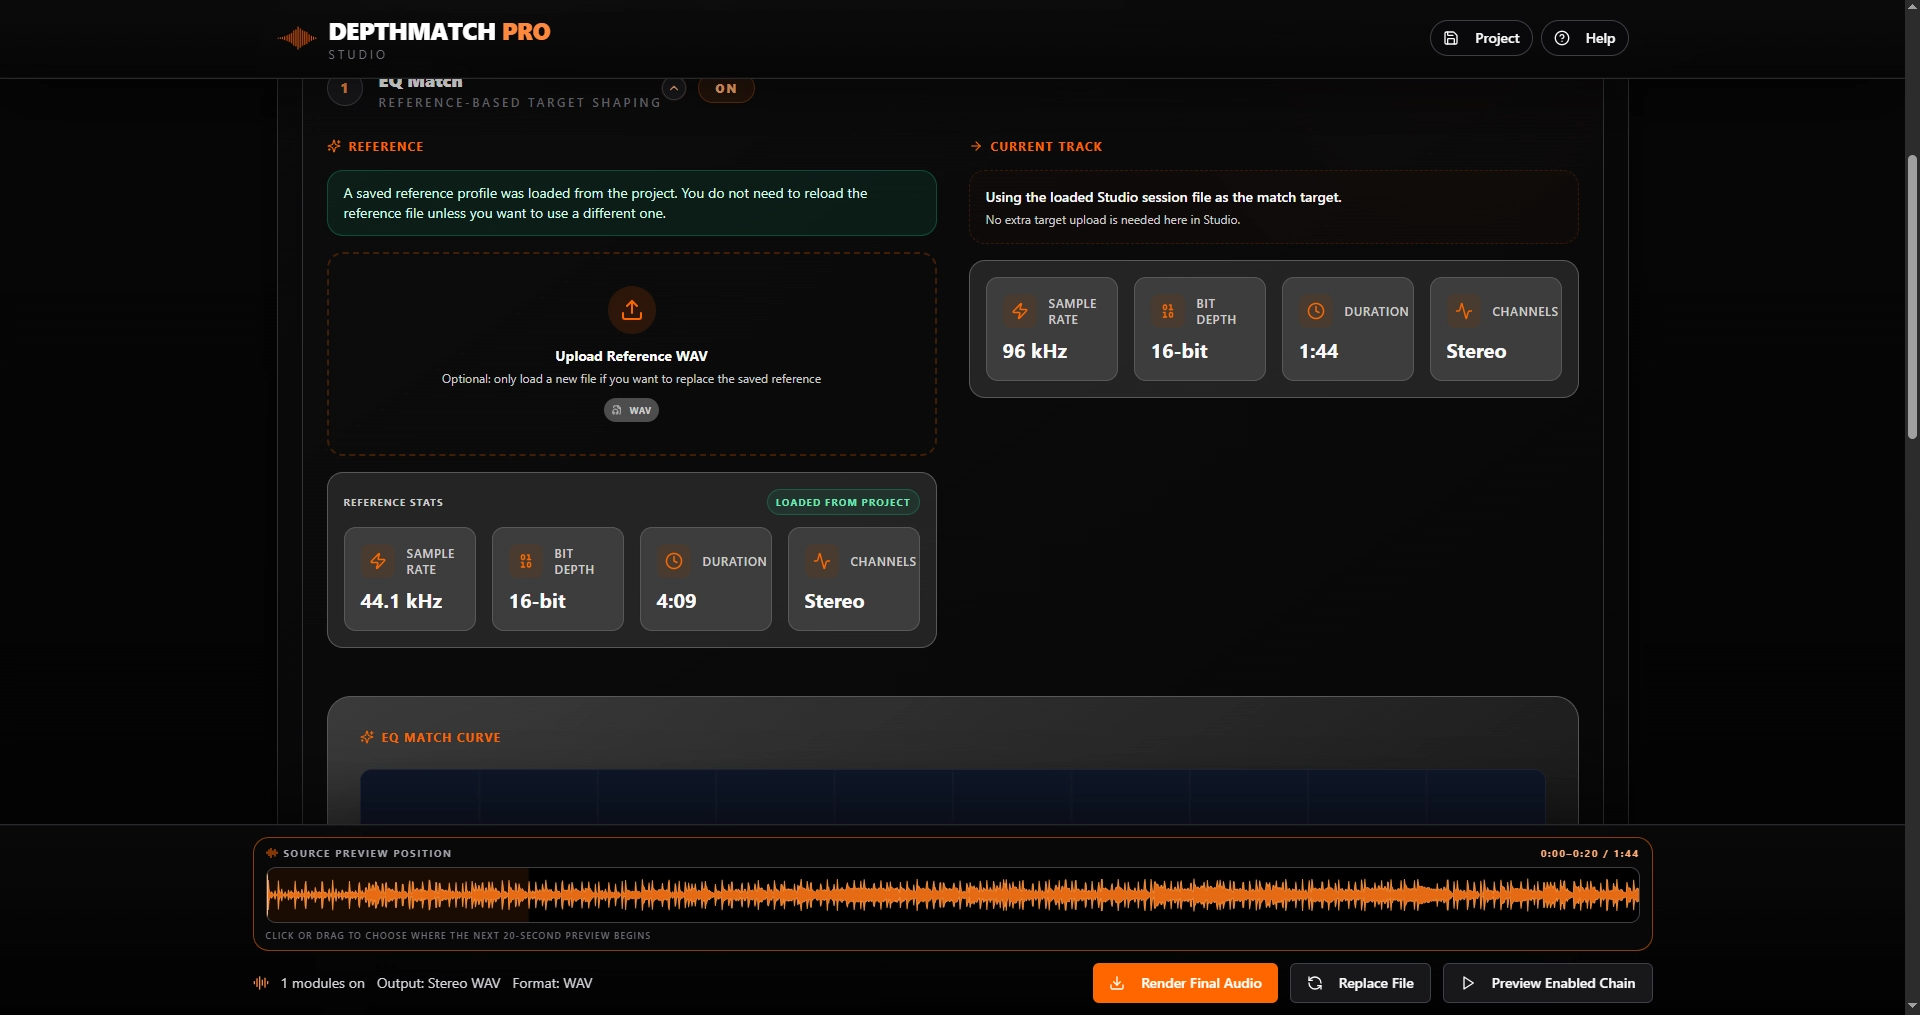The width and height of the screenshot is (1920, 1015).
Task: Click the '0:00–0:20 / 1:44' preview time readout
Action: coord(1589,853)
